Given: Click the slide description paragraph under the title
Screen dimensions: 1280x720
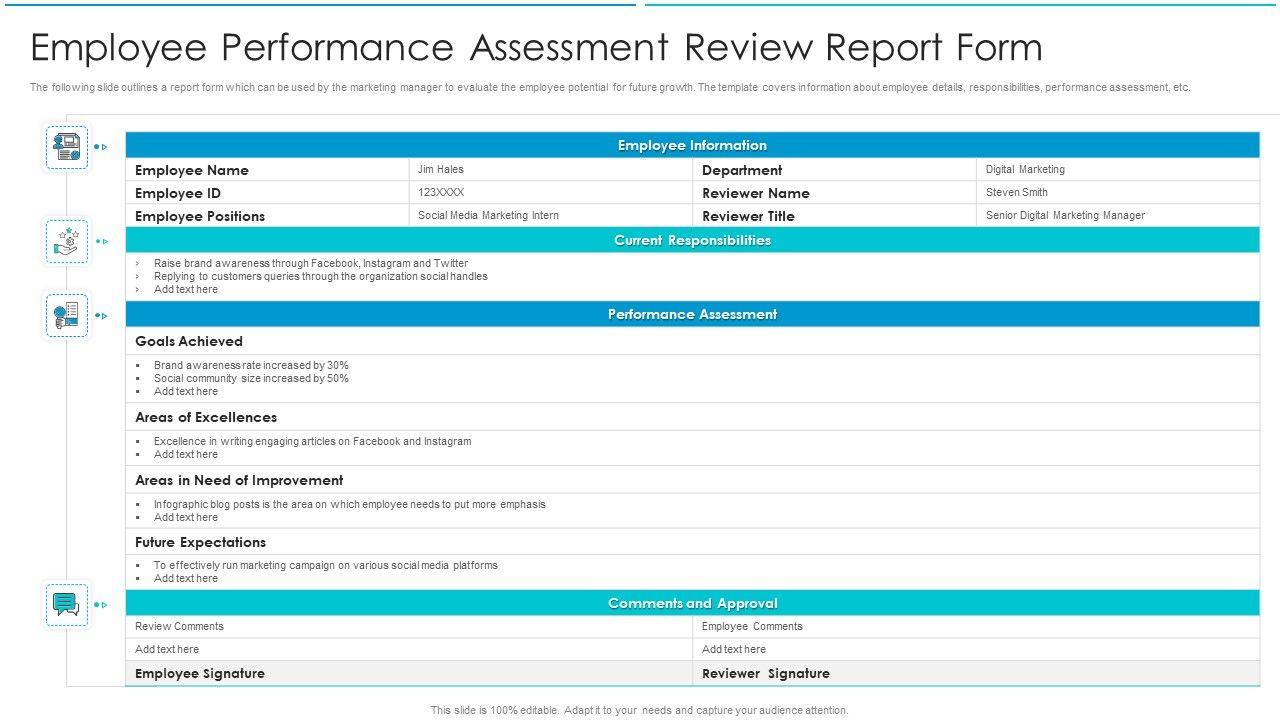Looking at the screenshot, I should (610, 87).
